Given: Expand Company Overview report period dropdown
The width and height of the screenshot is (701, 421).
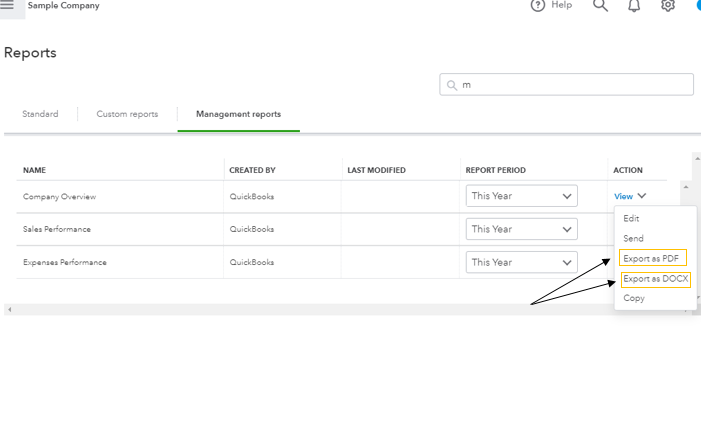Looking at the screenshot, I should (x=522, y=196).
